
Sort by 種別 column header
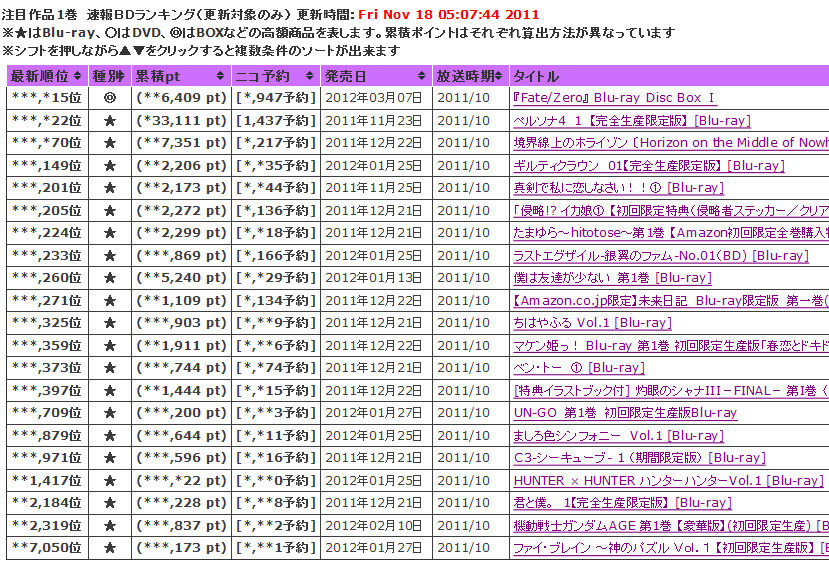point(109,76)
